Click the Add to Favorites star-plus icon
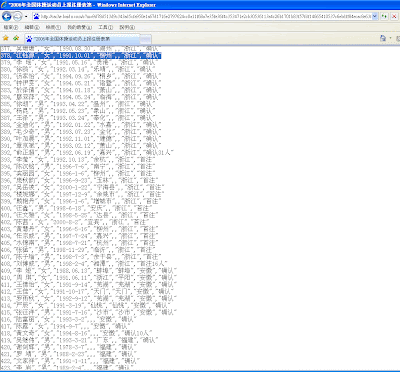The image size is (400, 372). [x=16, y=38]
